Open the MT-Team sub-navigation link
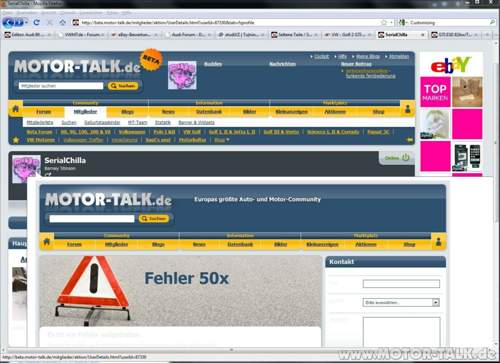Viewport: 500px width, 363px height. click(137, 123)
